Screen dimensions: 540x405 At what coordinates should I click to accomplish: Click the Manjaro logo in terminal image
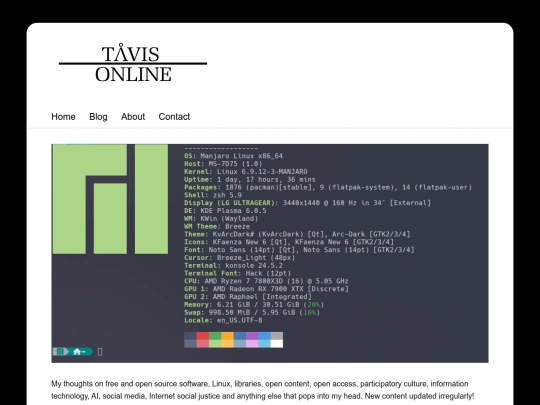[110, 199]
